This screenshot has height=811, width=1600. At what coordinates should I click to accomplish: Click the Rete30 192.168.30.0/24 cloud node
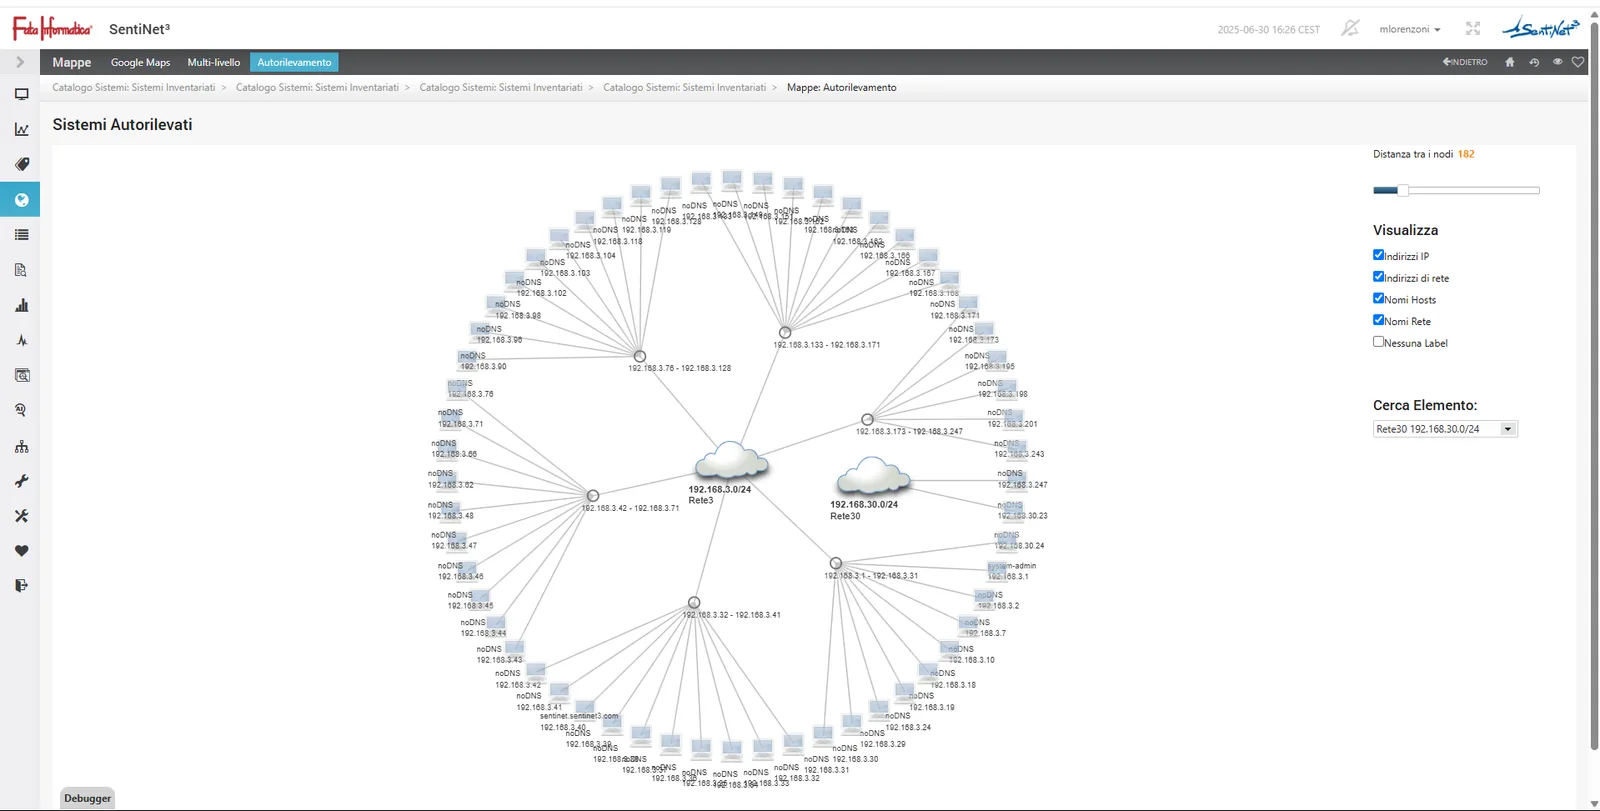click(x=873, y=476)
